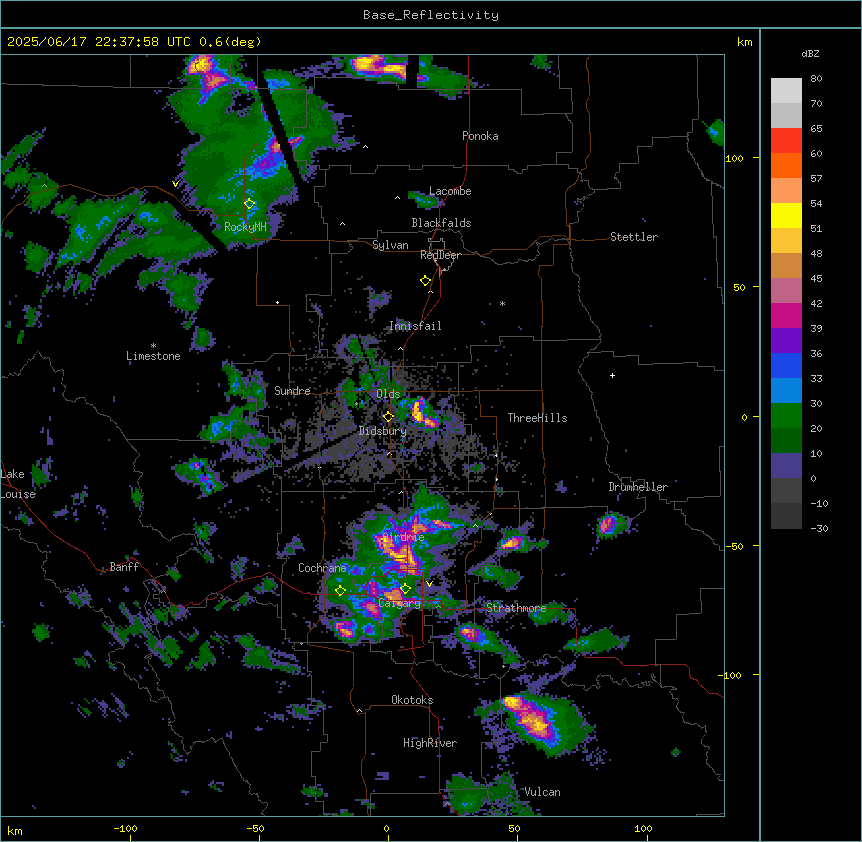Select the bright yellow 51-54 dBZ legend swatch
862x842 pixels.
point(786,215)
